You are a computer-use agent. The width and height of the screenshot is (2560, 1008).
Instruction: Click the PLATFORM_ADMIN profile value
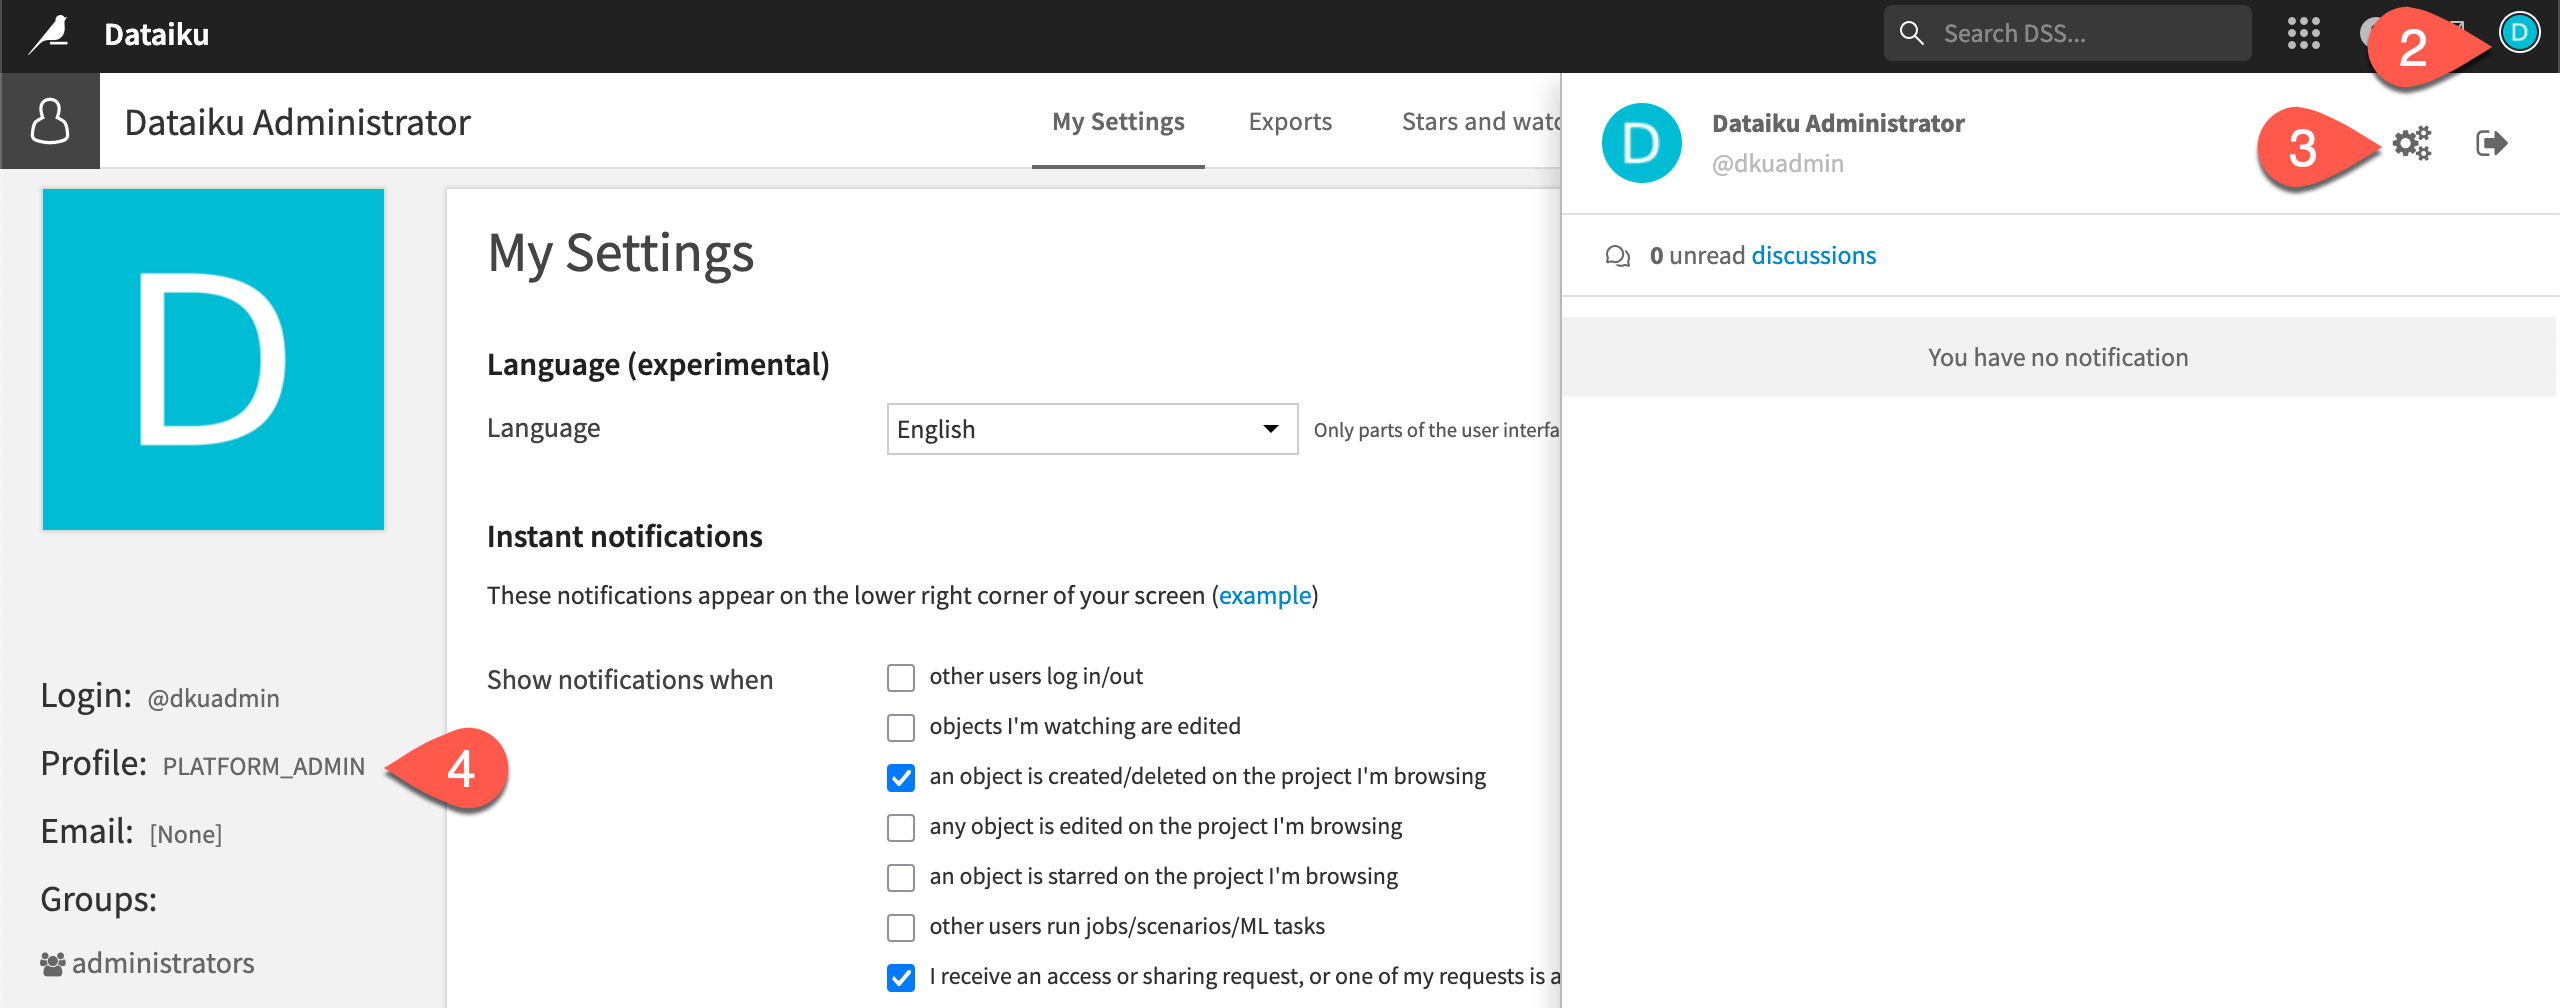pos(264,766)
